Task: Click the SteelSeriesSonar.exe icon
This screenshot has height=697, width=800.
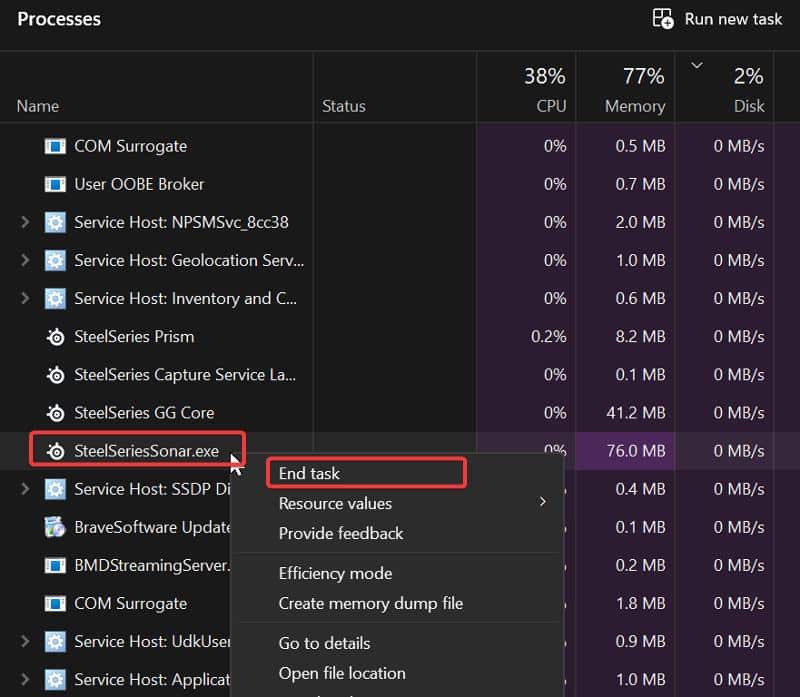Action: tap(55, 451)
